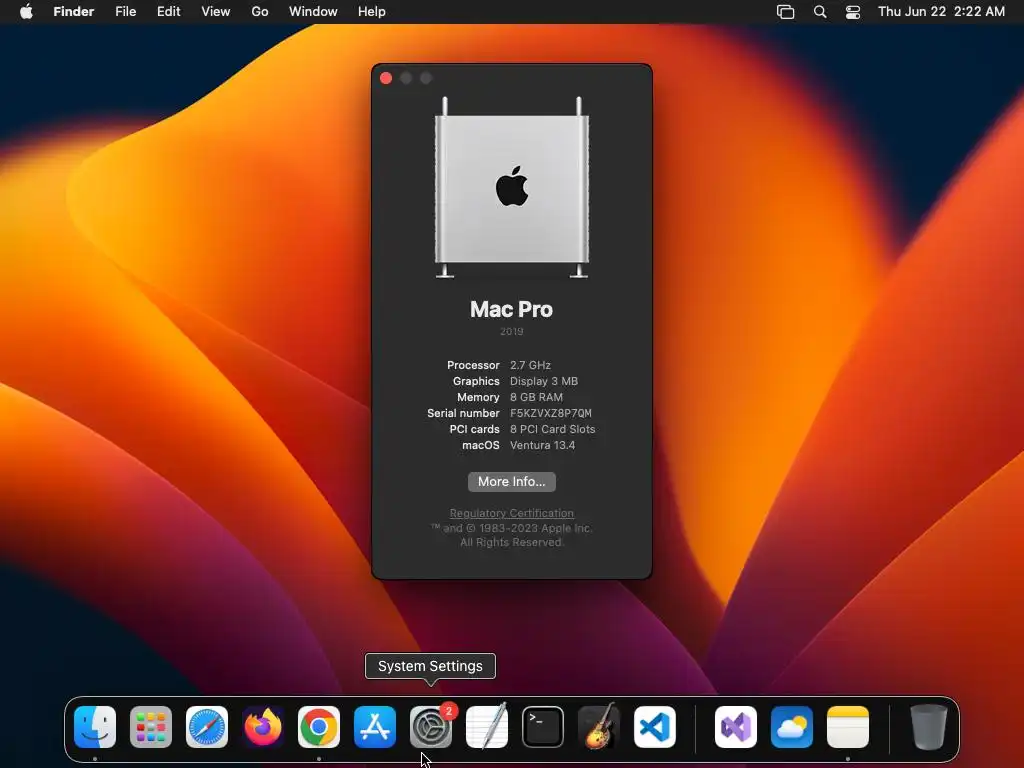Open Visual Studio Code in Dock
The height and width of the screenshot is (768, 1024).
(654, 727)
